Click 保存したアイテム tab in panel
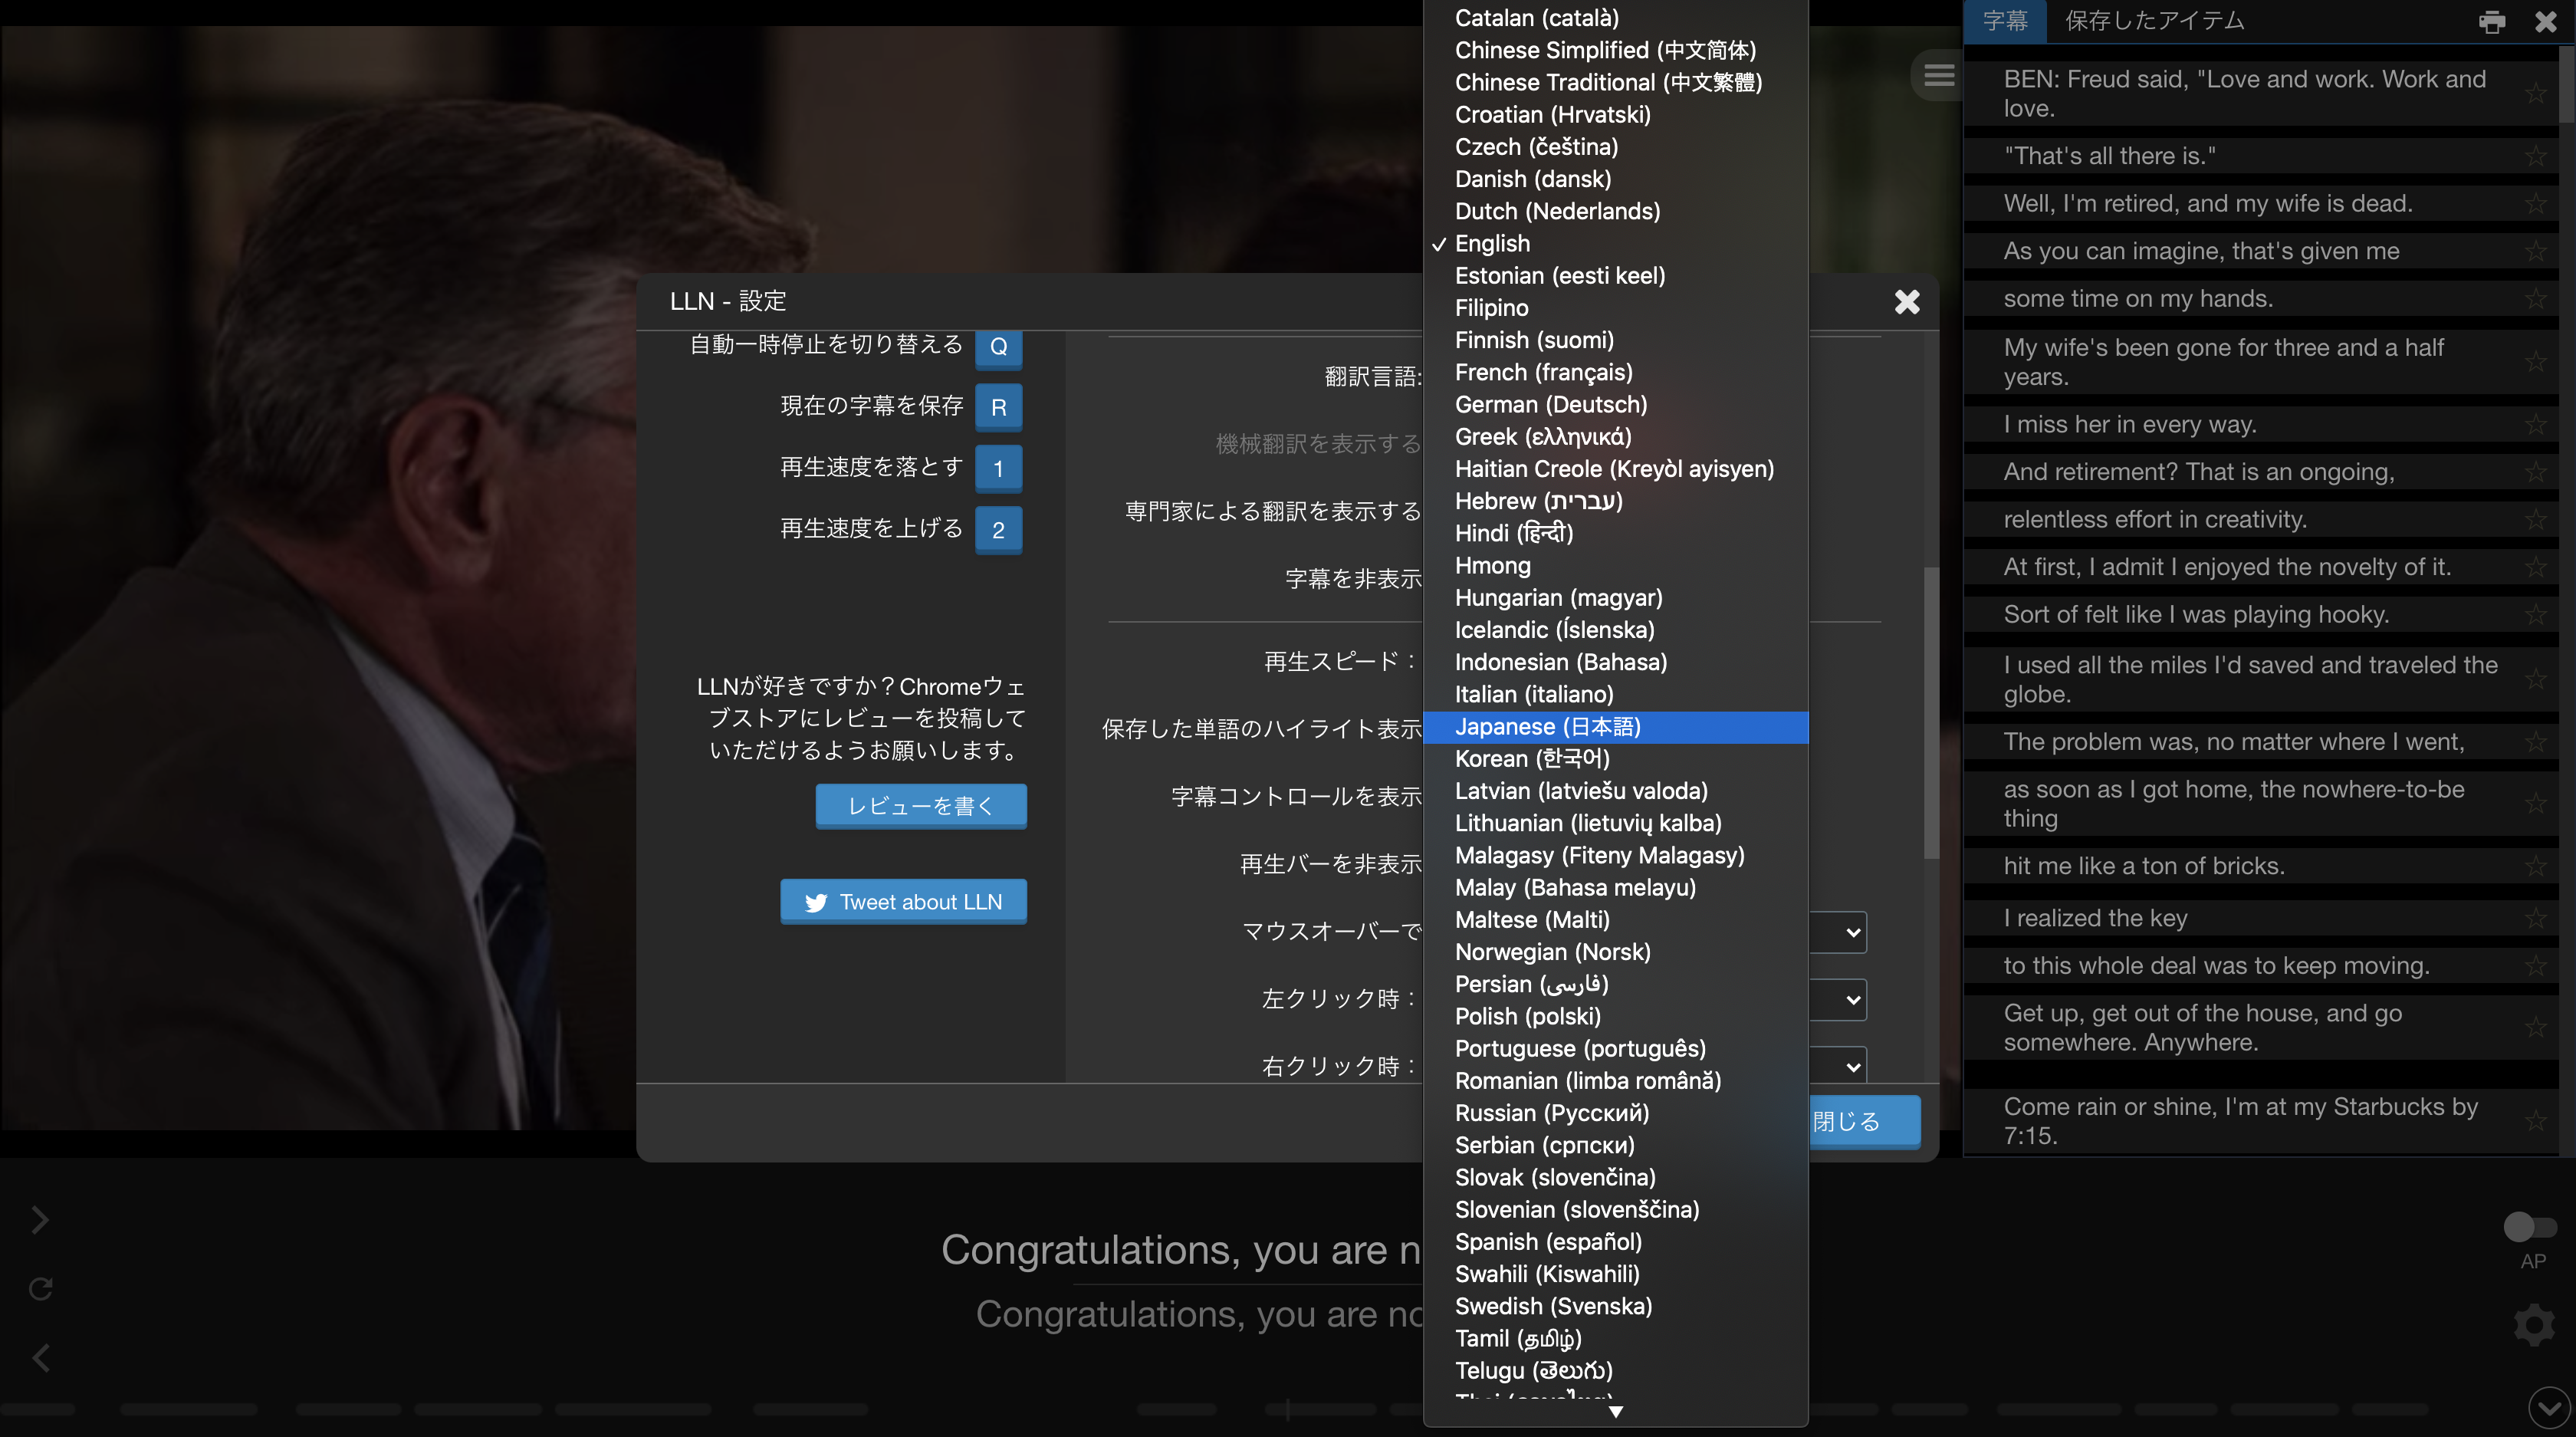This screenshot has height=1437, width=2576. 2153,19
